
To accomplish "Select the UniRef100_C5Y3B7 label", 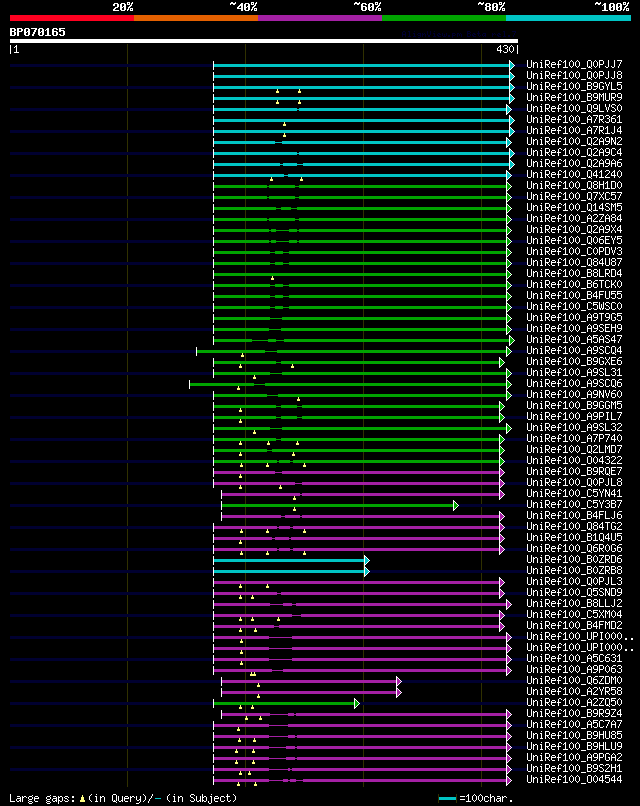I will point(574,505).
